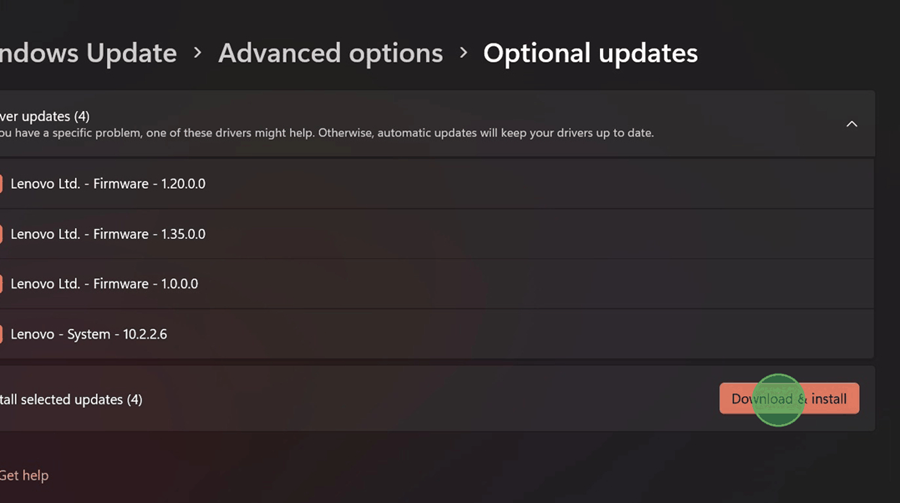900x503 pixels.
Task: Click the install selected updates (4) label
Action: point(71,399)
